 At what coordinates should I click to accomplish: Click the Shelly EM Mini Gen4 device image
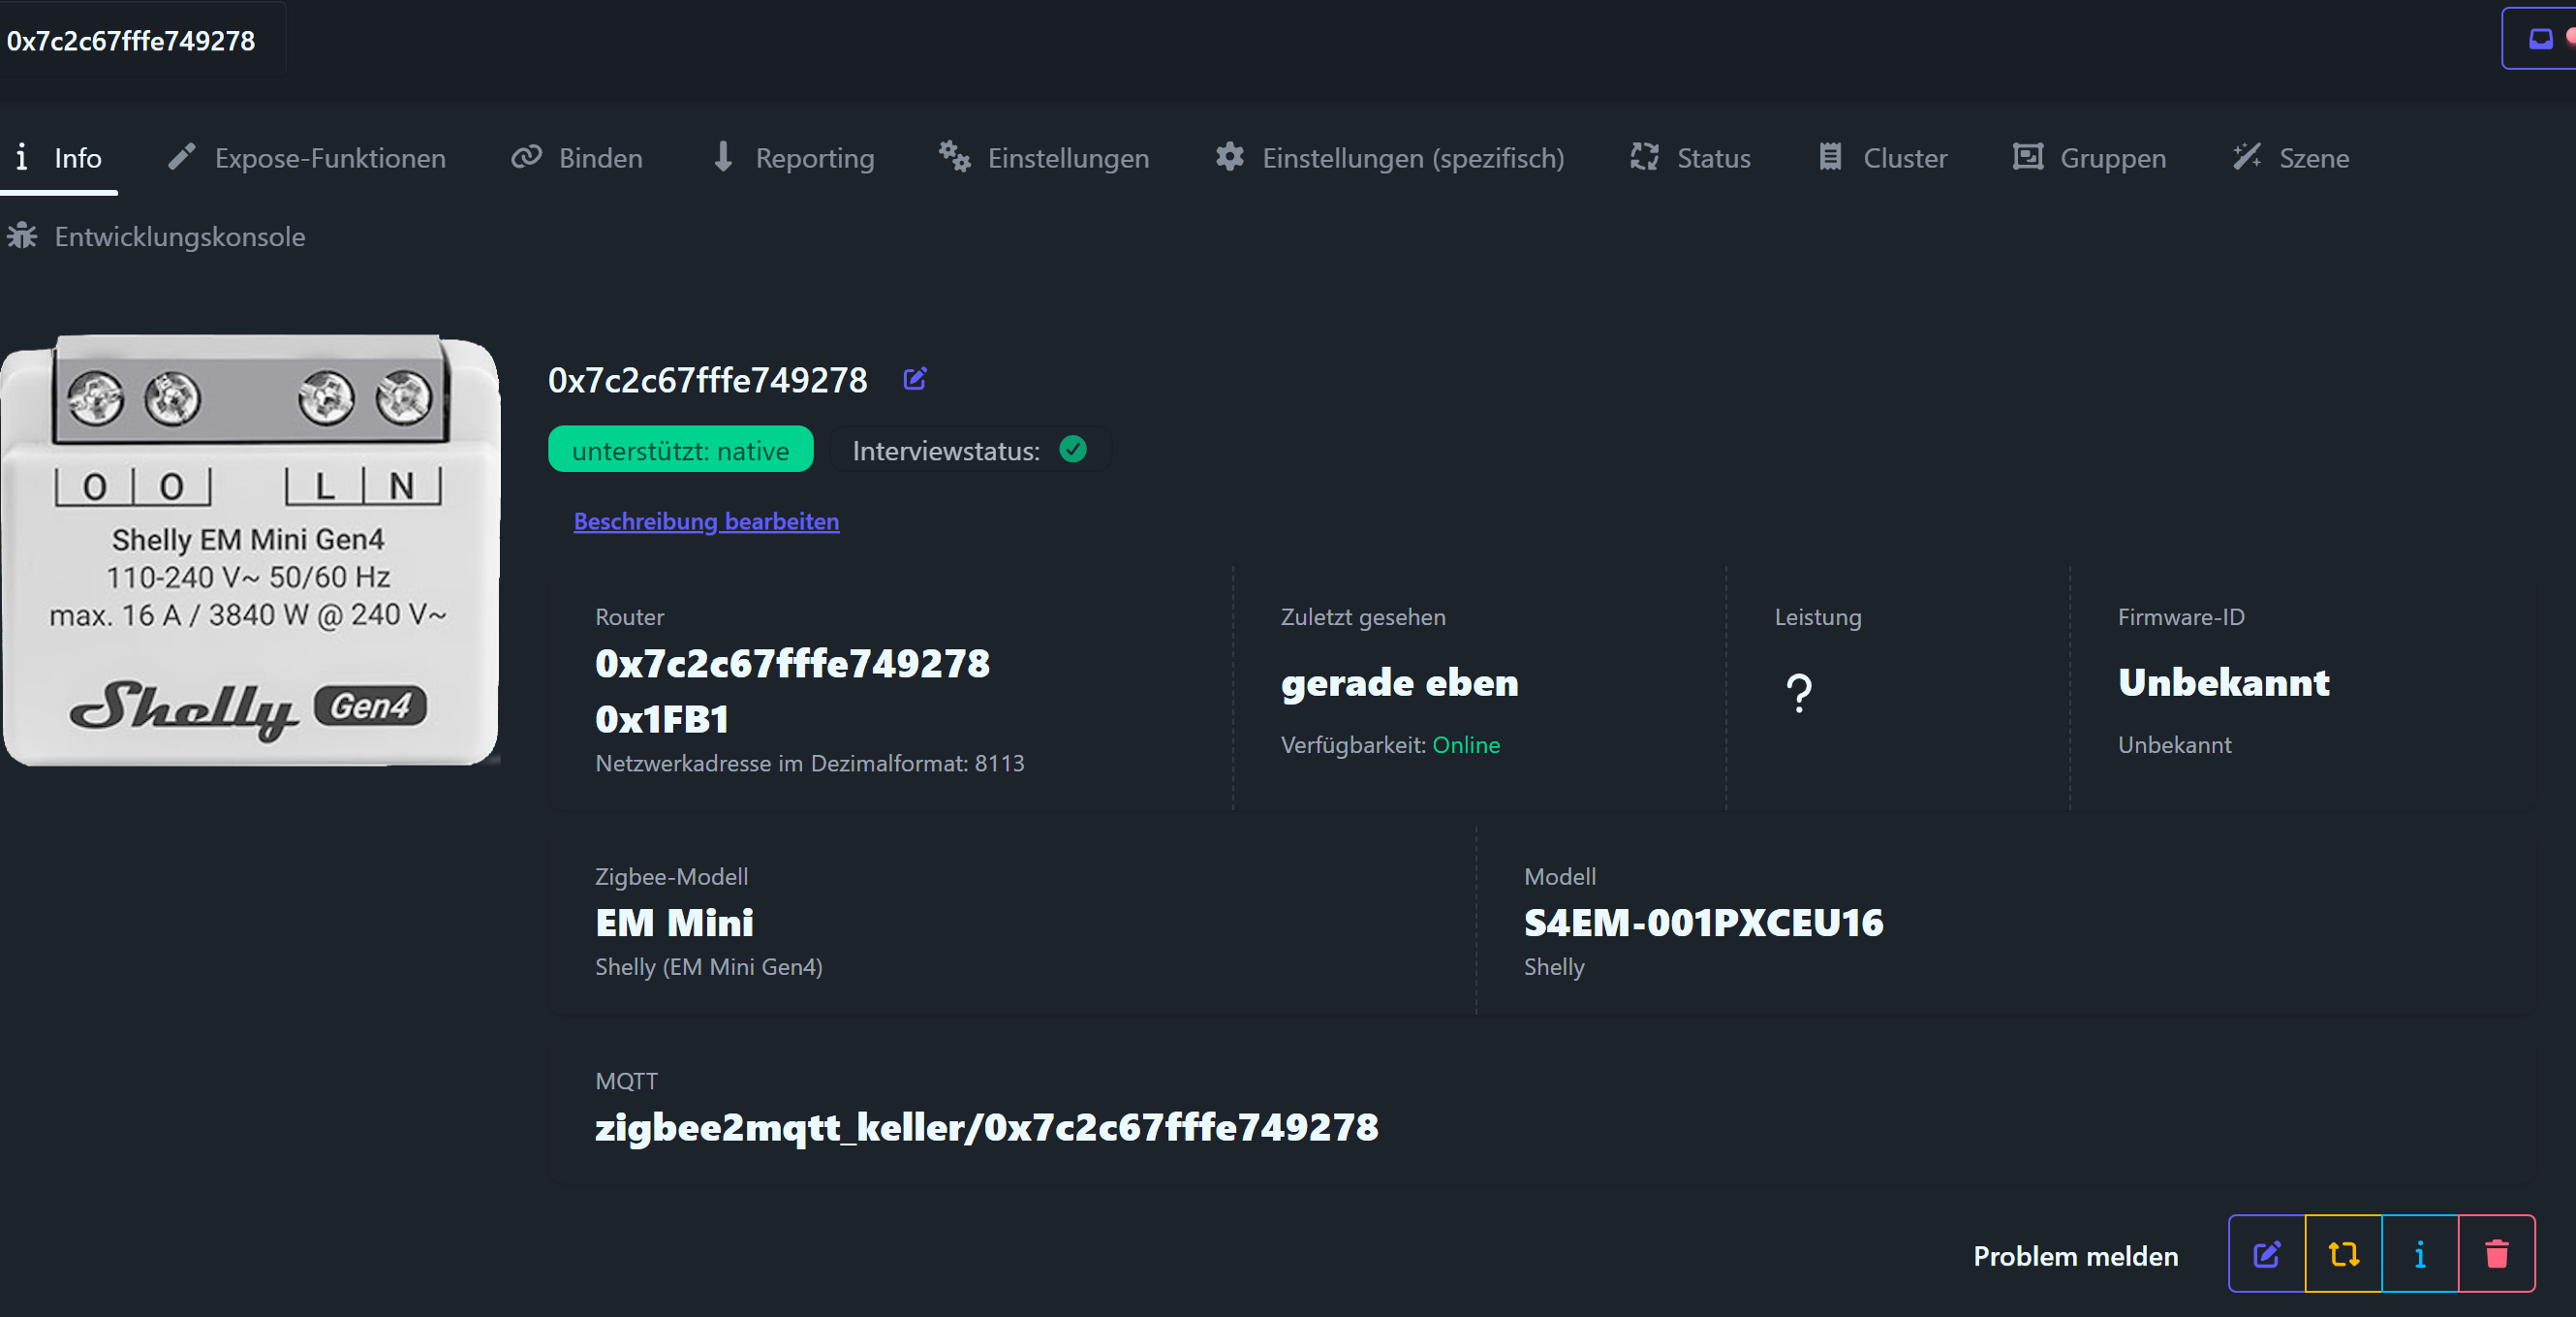coord(250,550)
